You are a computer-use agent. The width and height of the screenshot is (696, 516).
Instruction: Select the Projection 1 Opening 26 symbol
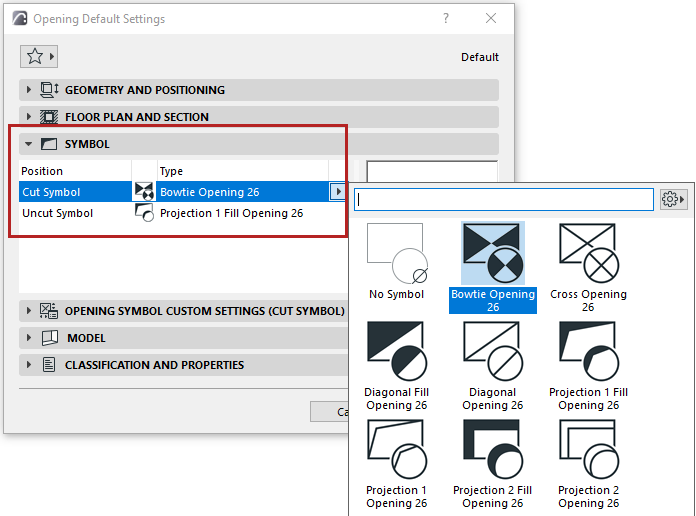[397, 449]
